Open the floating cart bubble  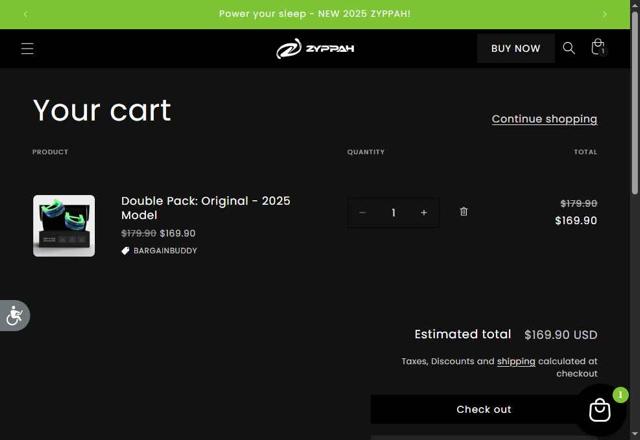(600, 410)
